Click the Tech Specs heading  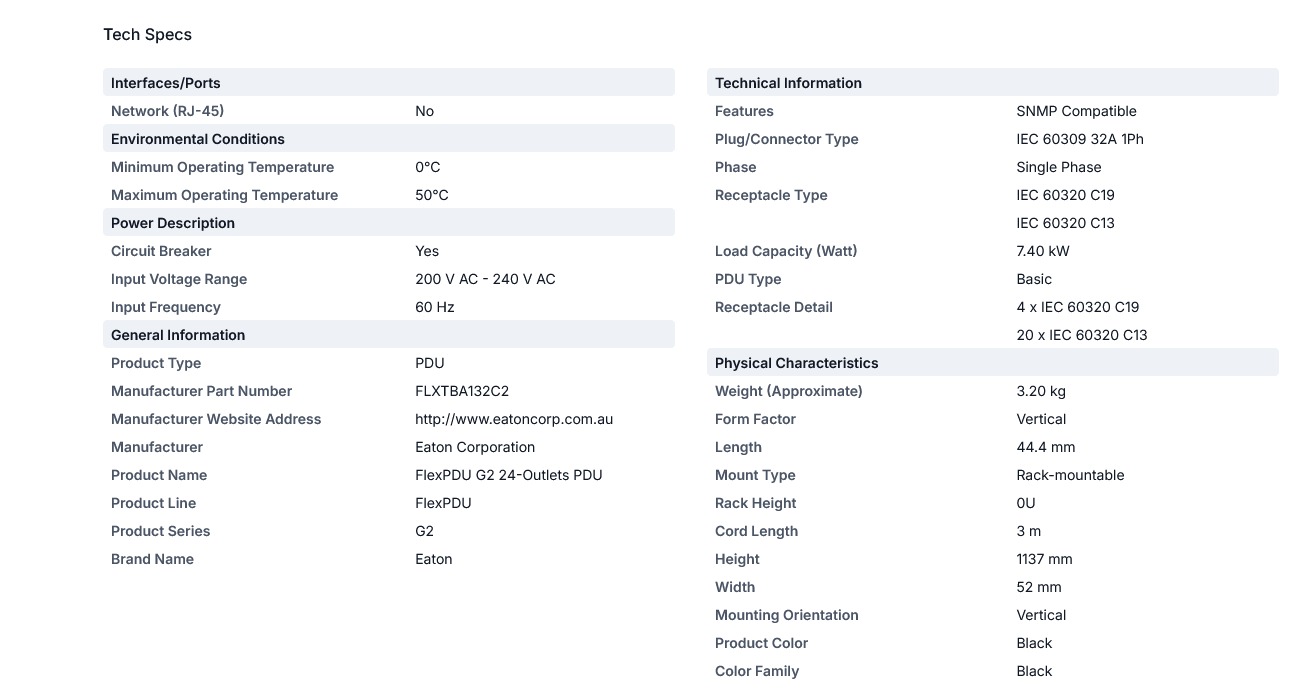pos(147,35)
